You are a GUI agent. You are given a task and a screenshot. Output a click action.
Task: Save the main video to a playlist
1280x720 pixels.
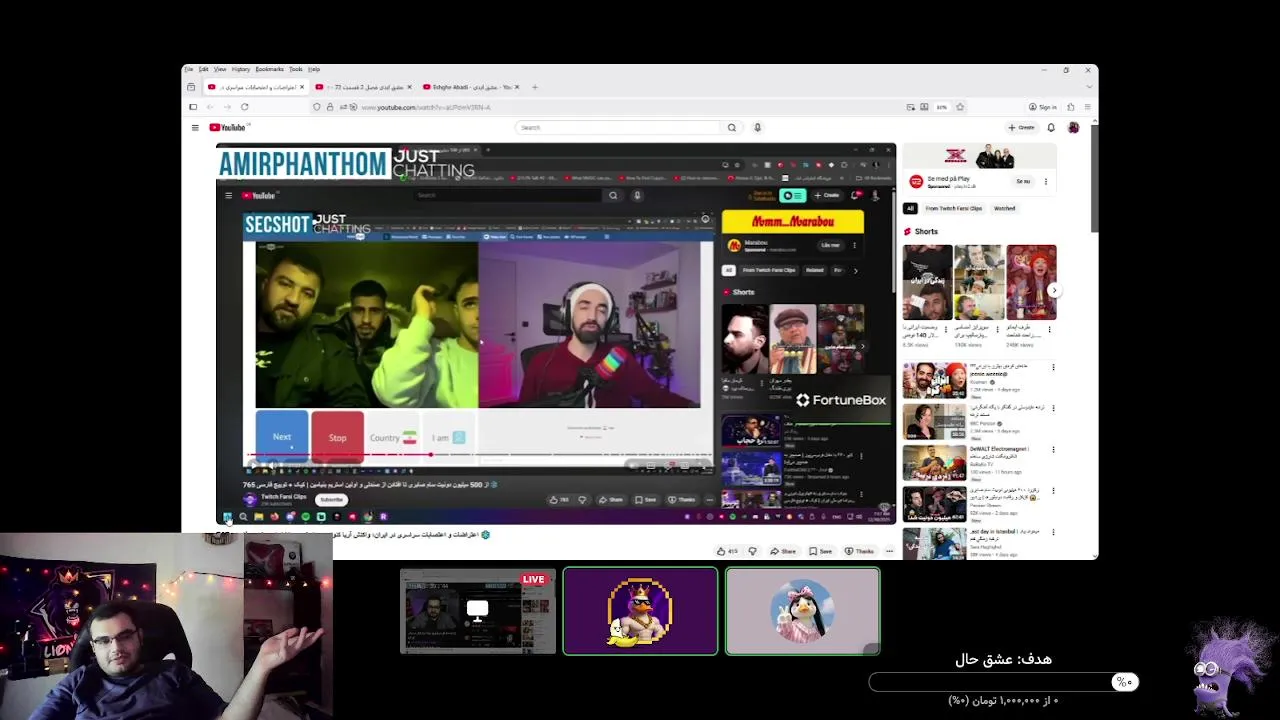click(821, 551)
